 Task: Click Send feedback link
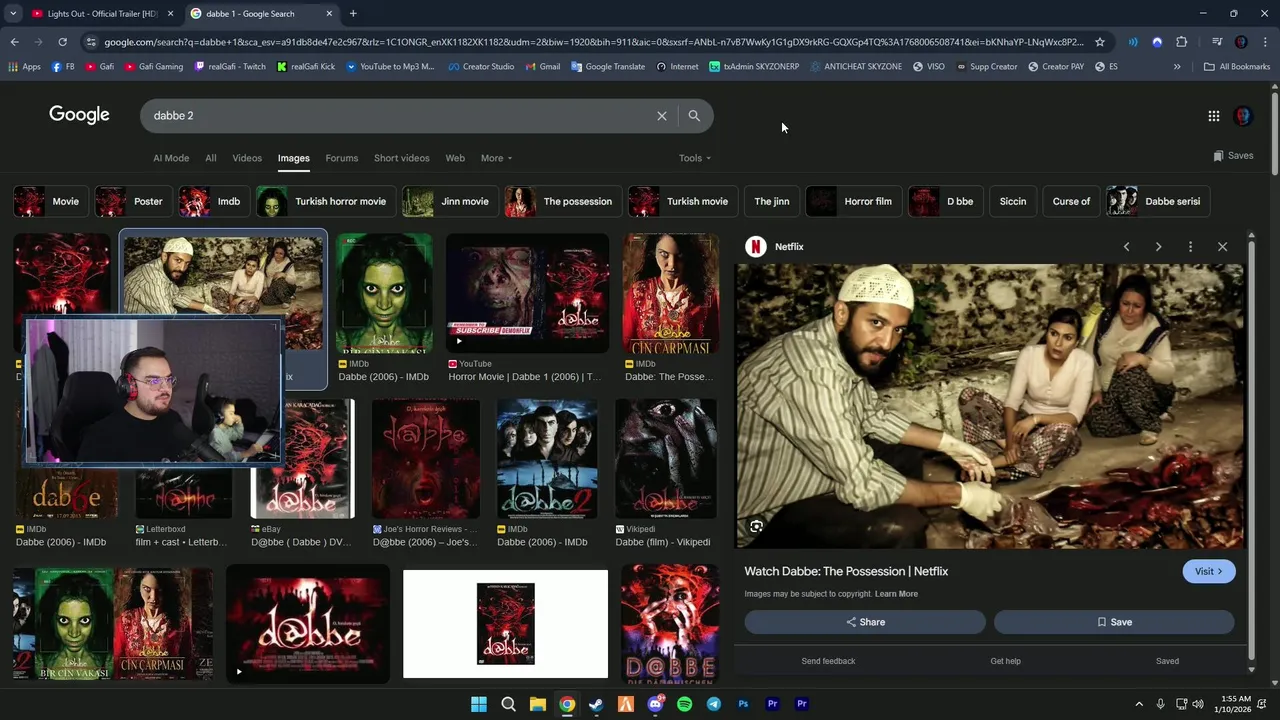828,661
